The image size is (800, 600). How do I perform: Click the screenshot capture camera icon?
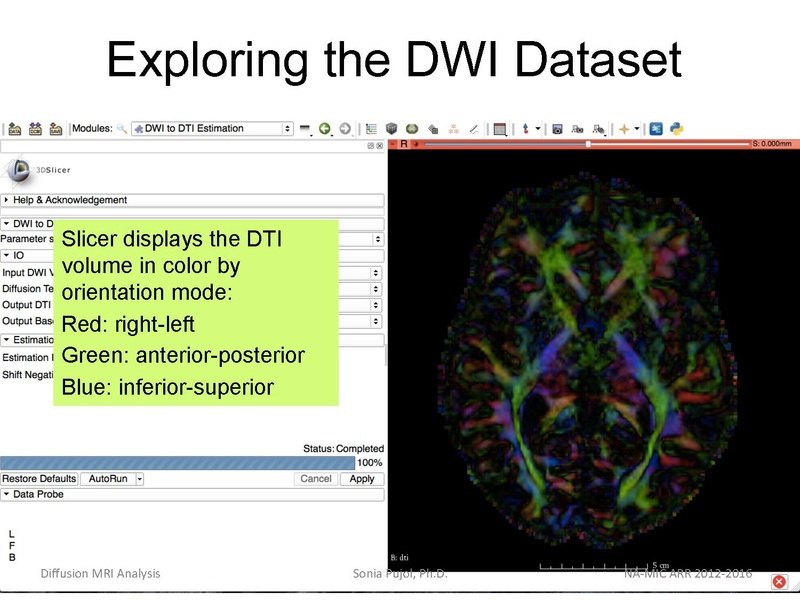tap(558, 129)
